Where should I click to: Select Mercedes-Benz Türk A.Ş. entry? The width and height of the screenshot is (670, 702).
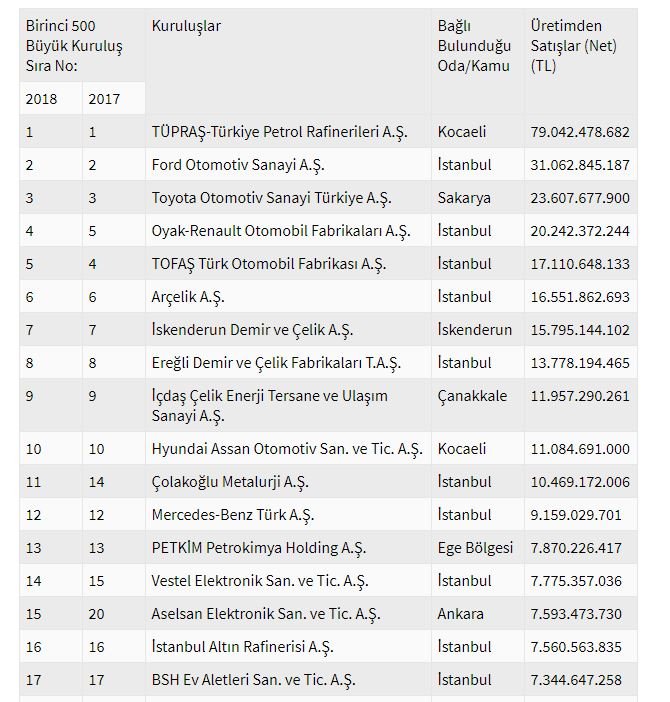click(233, 515)
